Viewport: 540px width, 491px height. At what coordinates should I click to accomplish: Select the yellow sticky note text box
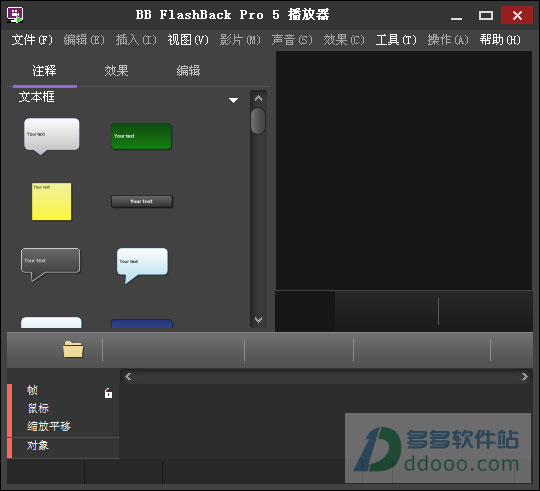click(52, 201)
